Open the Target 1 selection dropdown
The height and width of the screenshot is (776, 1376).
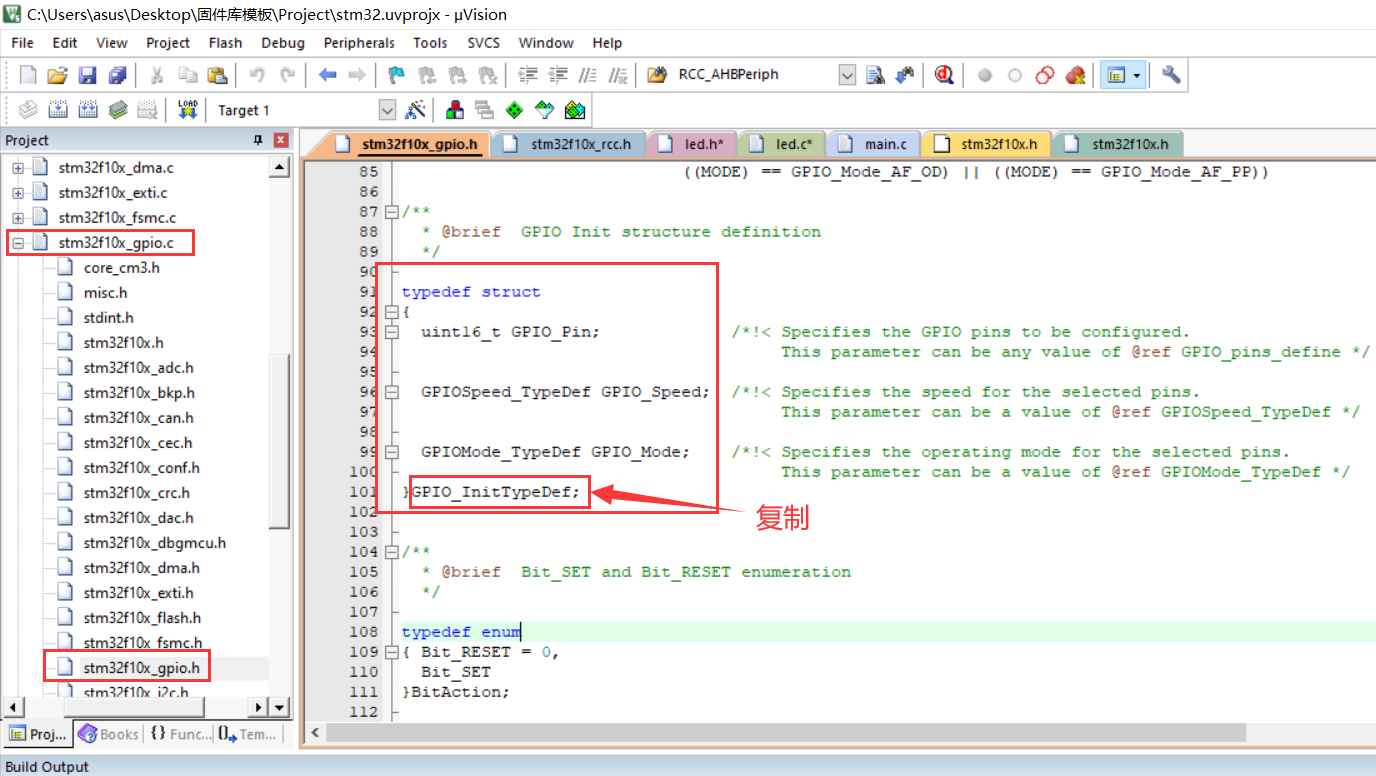tap(388, 110)
